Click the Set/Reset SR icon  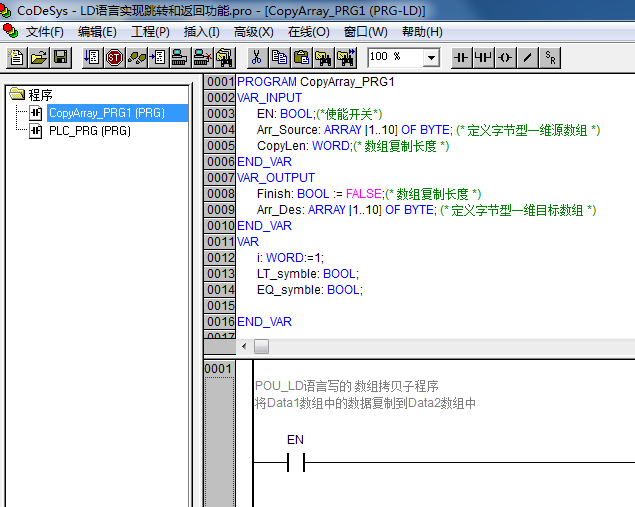(550, 58)
